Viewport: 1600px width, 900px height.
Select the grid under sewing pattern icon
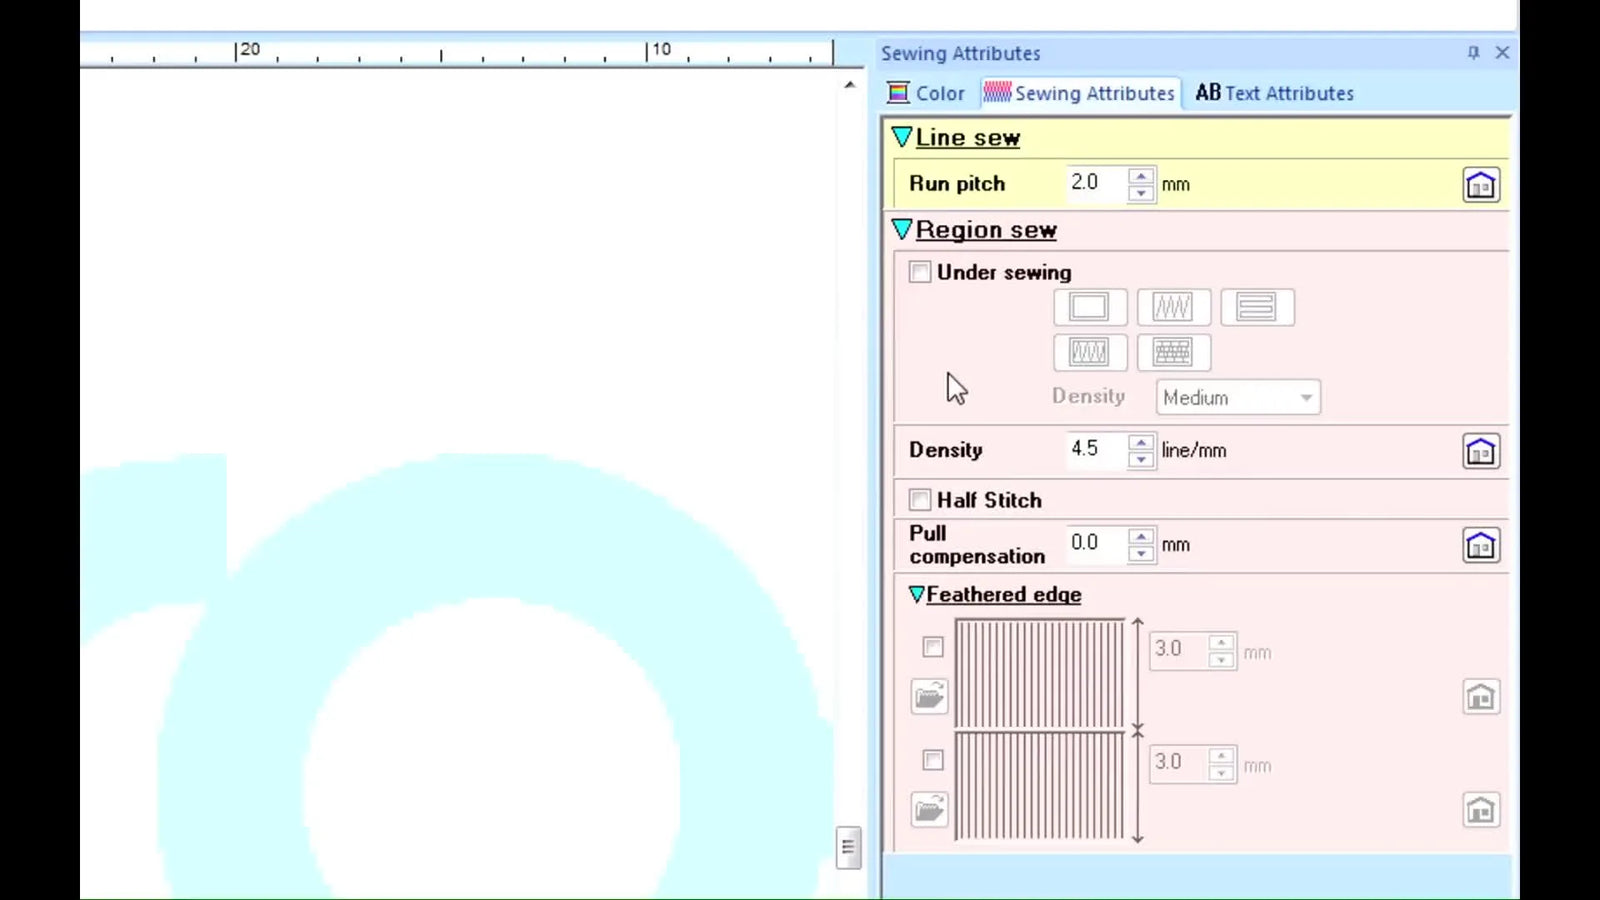click(x=1173, y=352)
